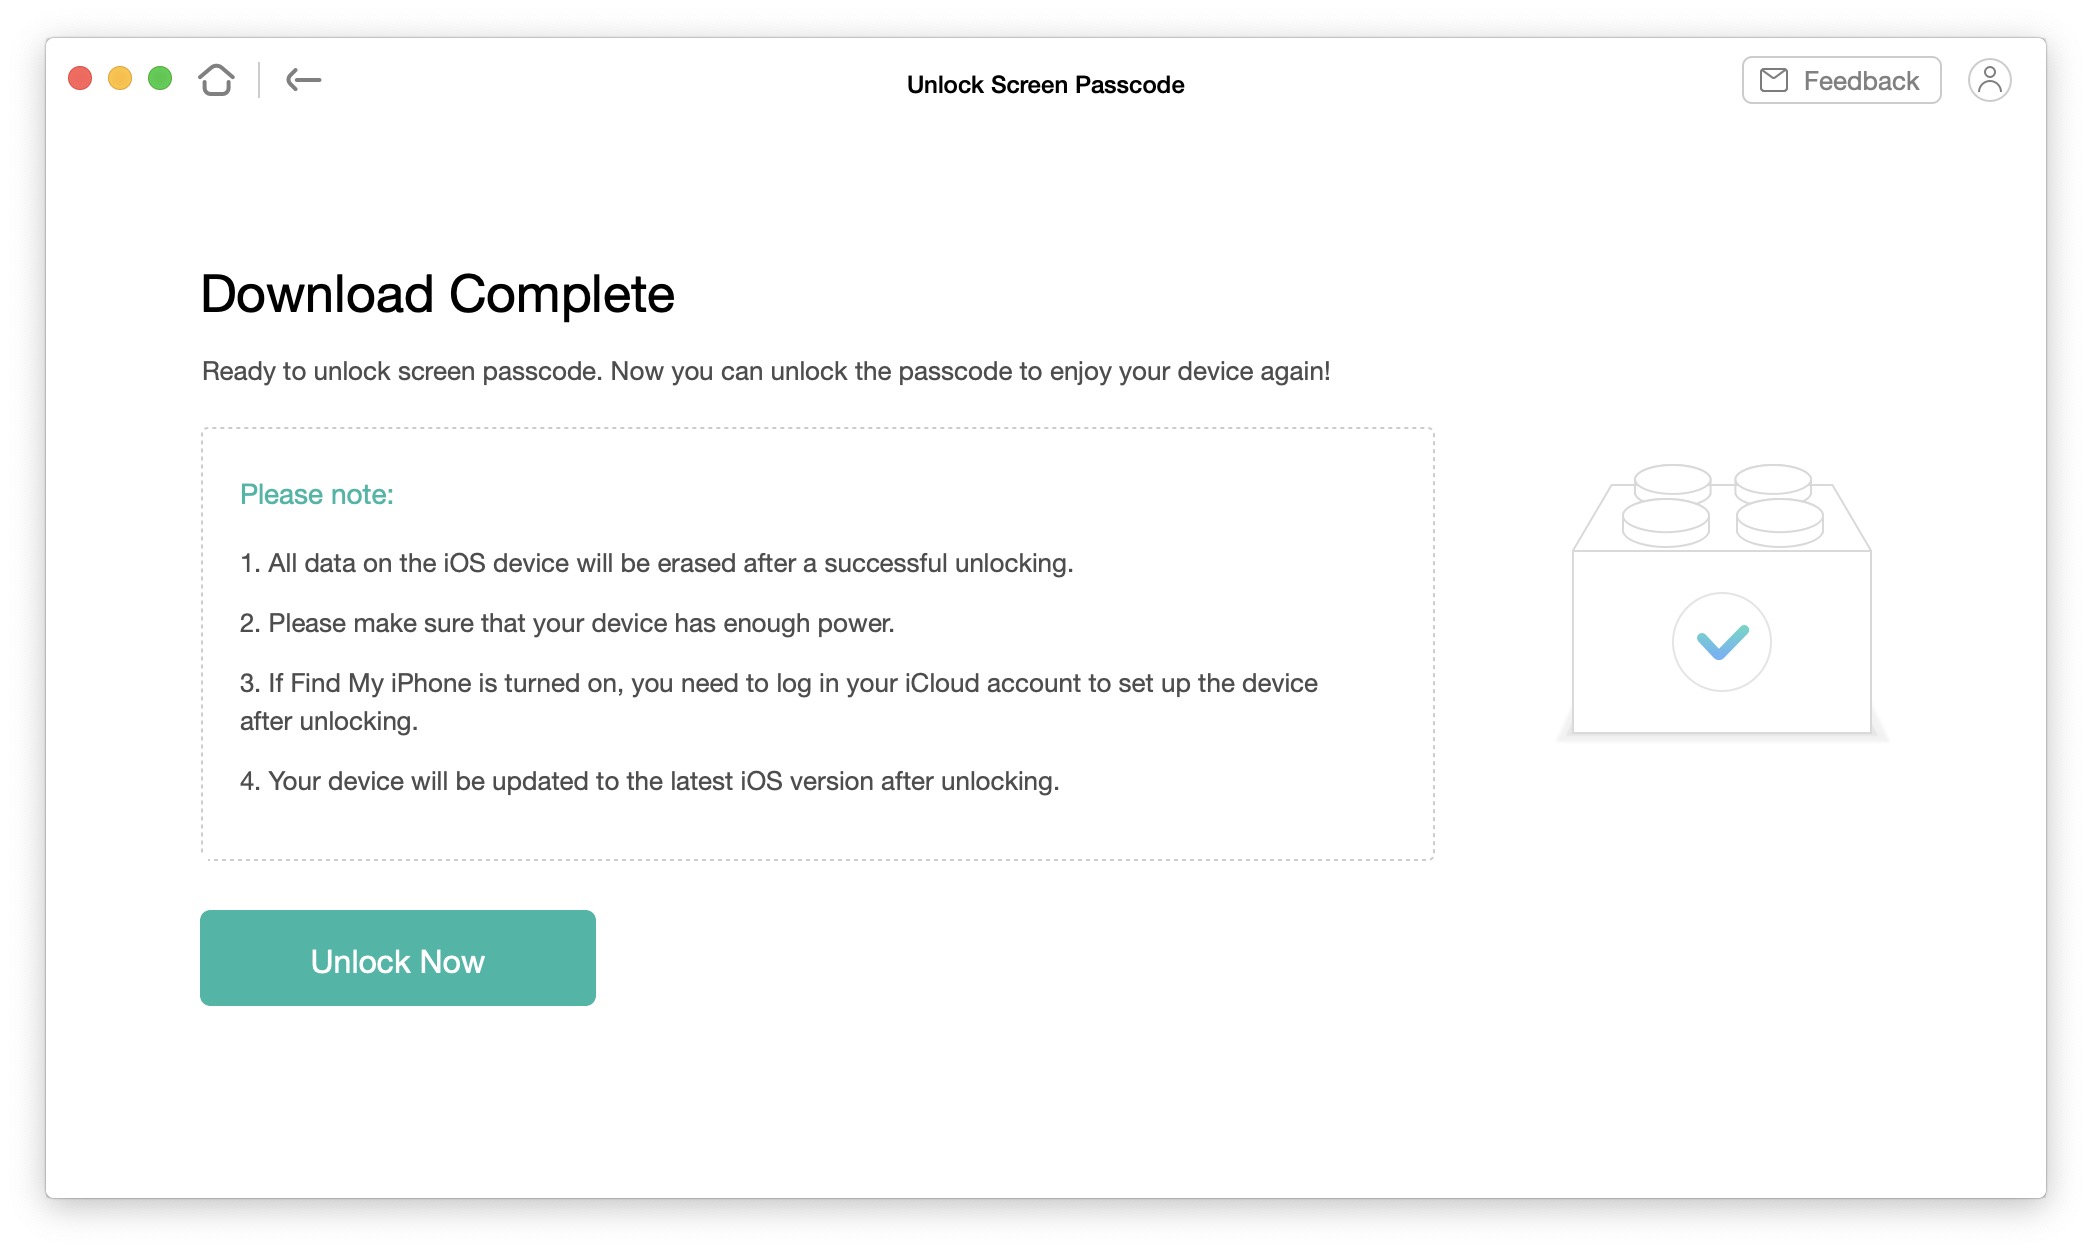Select the 'Ready to unlock screen passcode' text
Image resolution: width=2092 pixels, height=1252 pixels.
click(x=765, y=372)
